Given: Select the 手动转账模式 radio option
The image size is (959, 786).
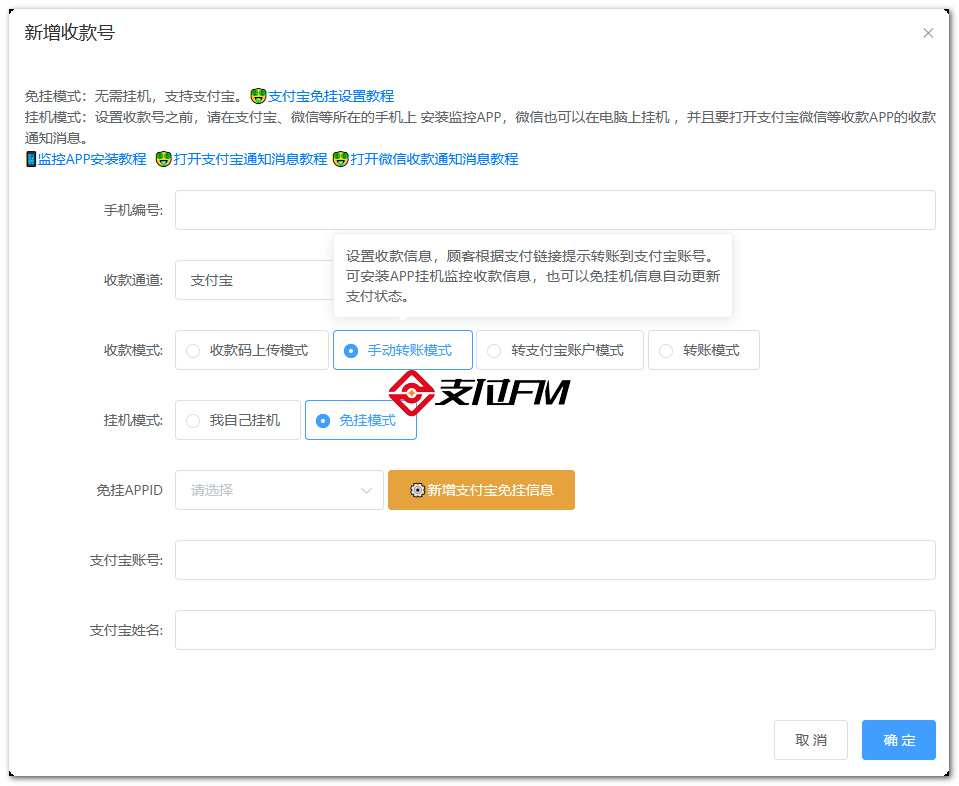Looking at the screenshot, I should [x=402, y=350].
